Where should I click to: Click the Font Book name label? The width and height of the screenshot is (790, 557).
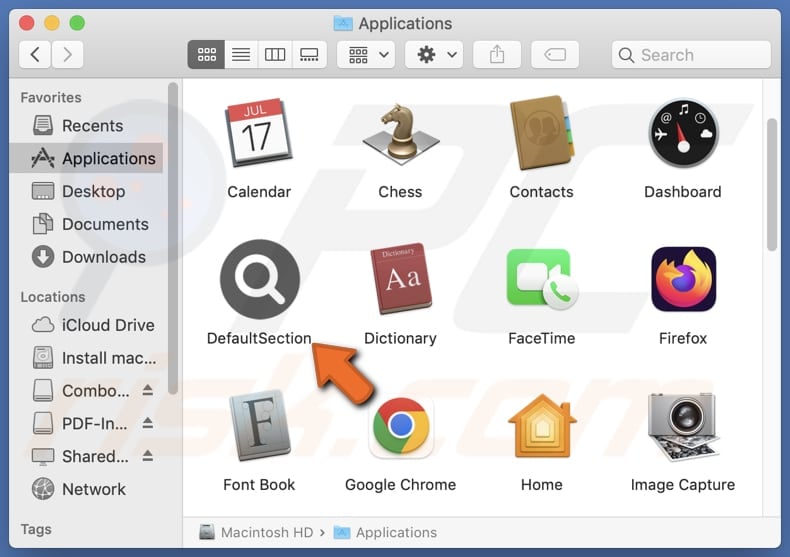pyautogui.click(x=259, y=484)
